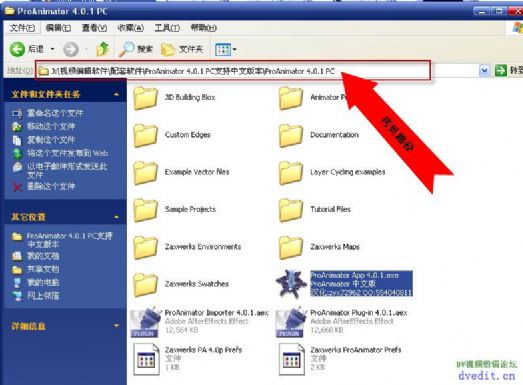Select the Example Vector files folder icon
Screen dimensions: 523x385
(x=145, y=172)
